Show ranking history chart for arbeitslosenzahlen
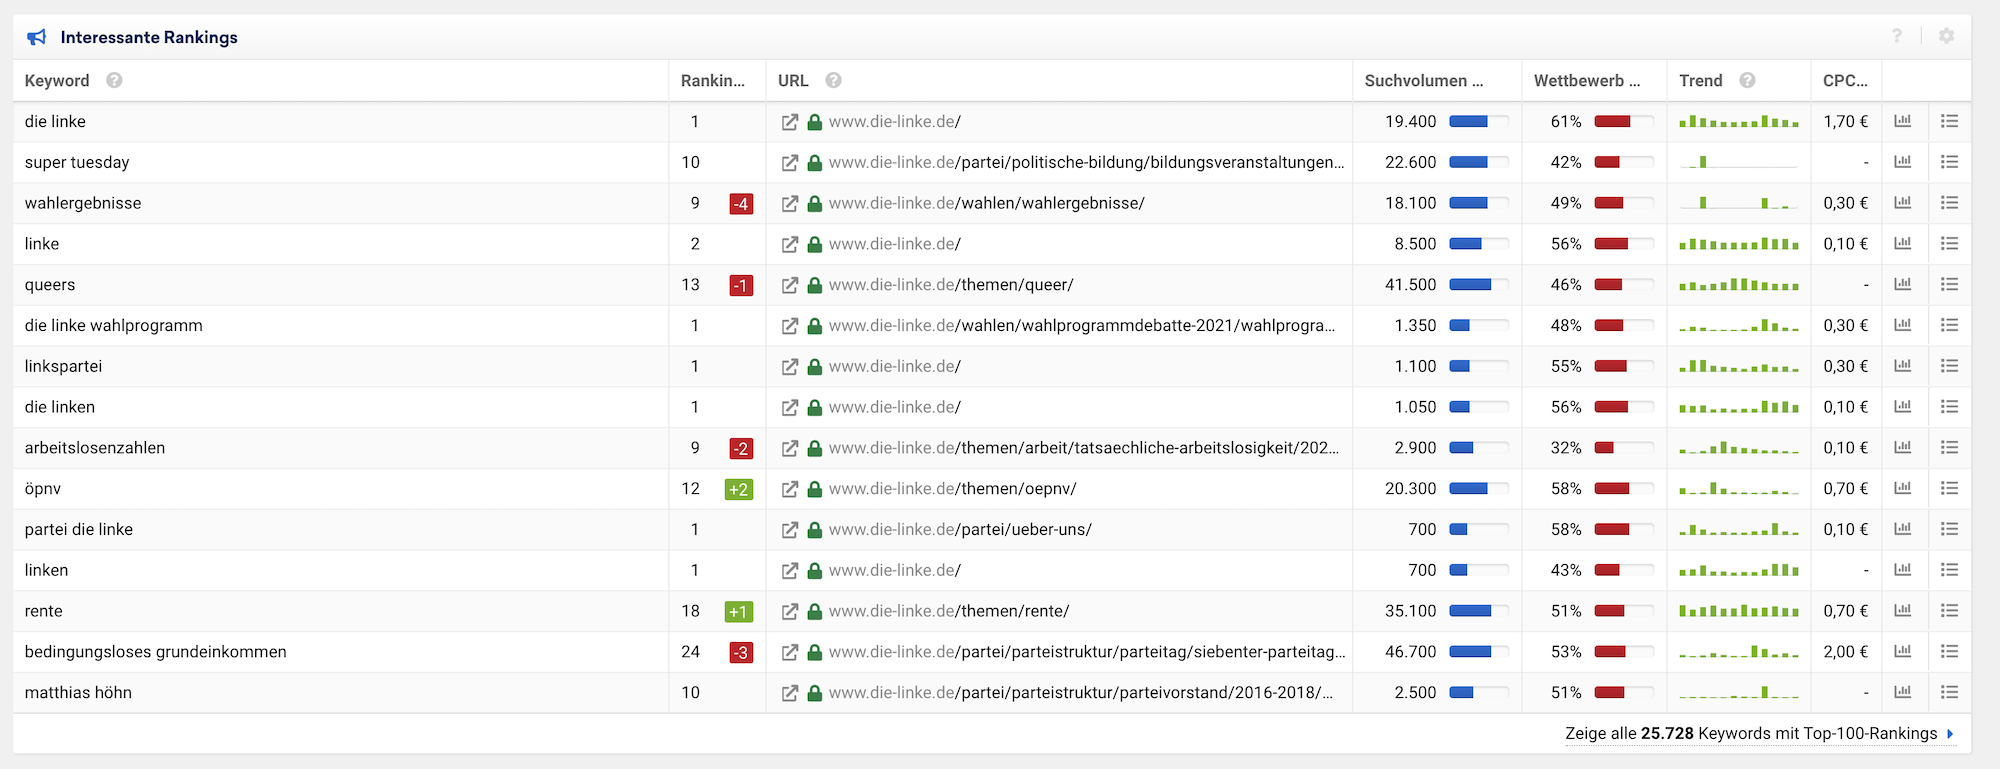Image resolution: width=2000 pixels, height=769 pixels. pos(1902,447)
